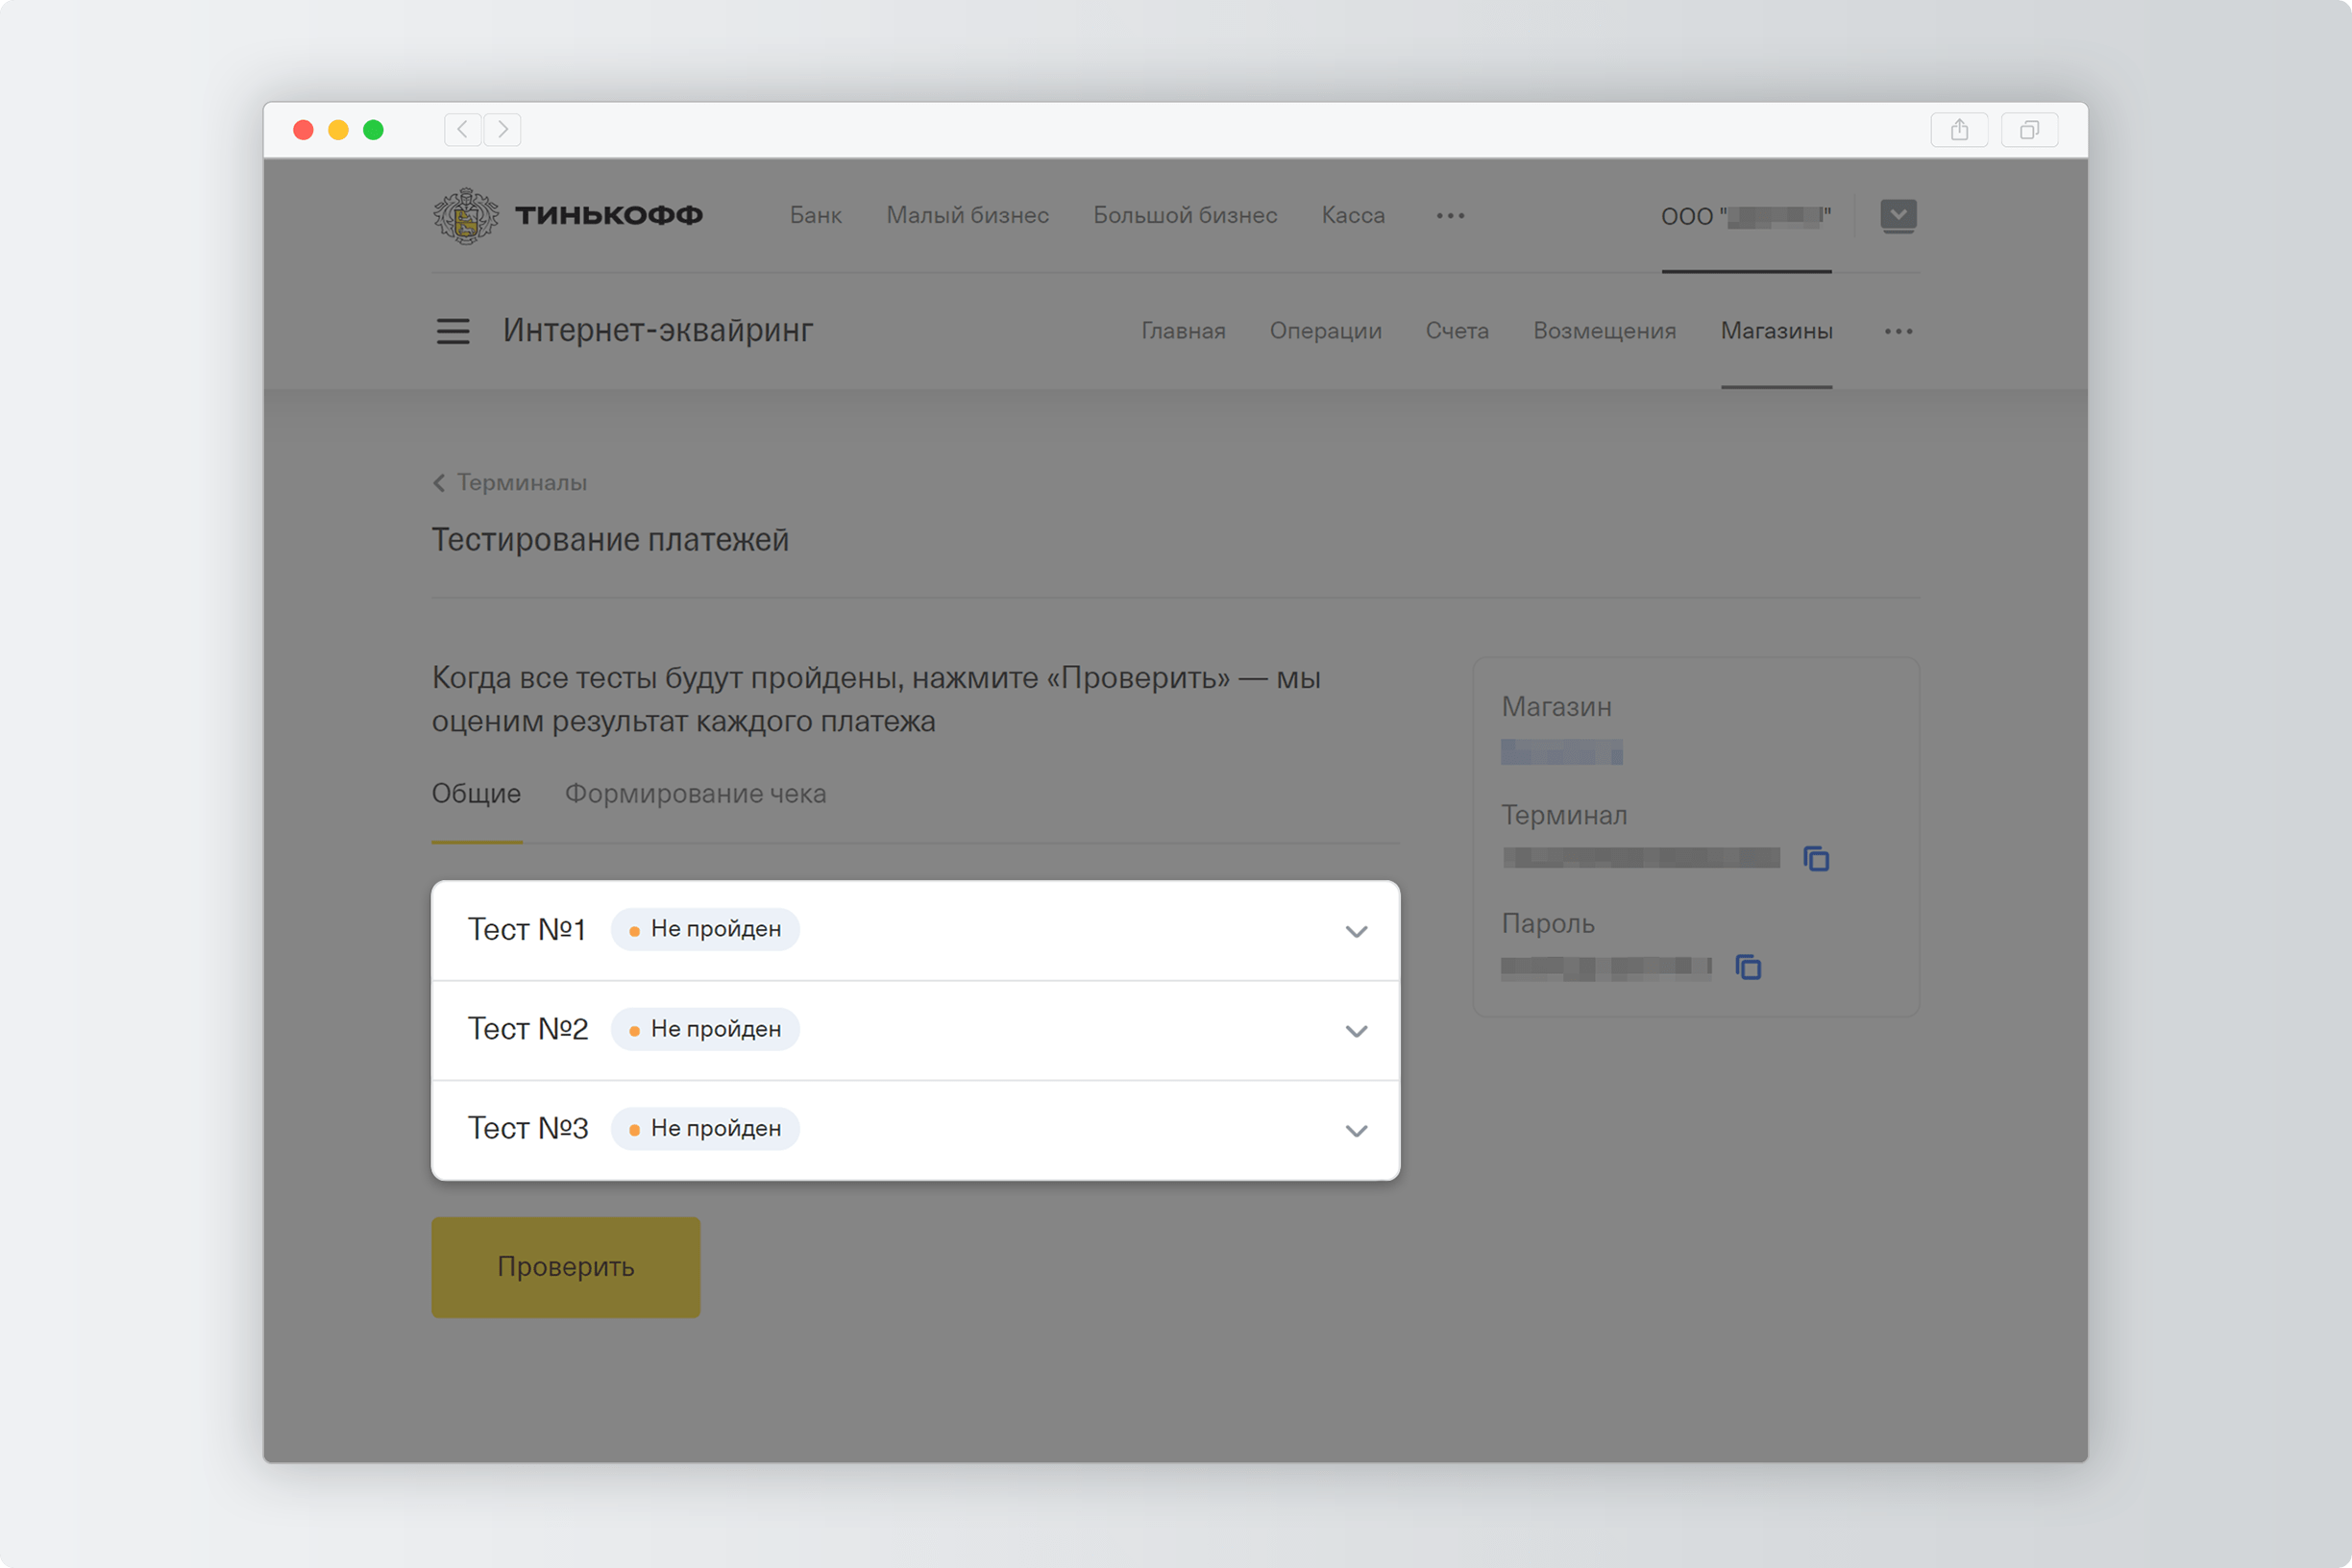Open the top navigation more dots
Viewport: 2352px width, 1568px height.
[1450, 216]
